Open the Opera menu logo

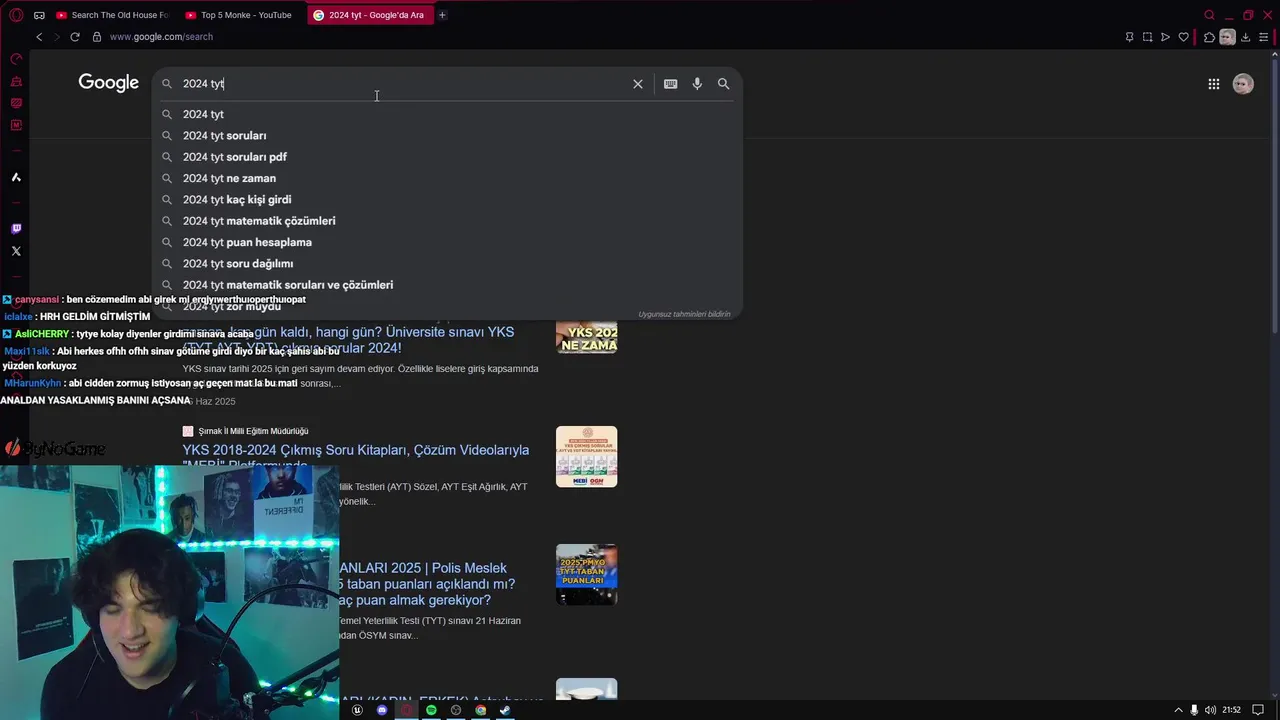[x=16, y=15]
